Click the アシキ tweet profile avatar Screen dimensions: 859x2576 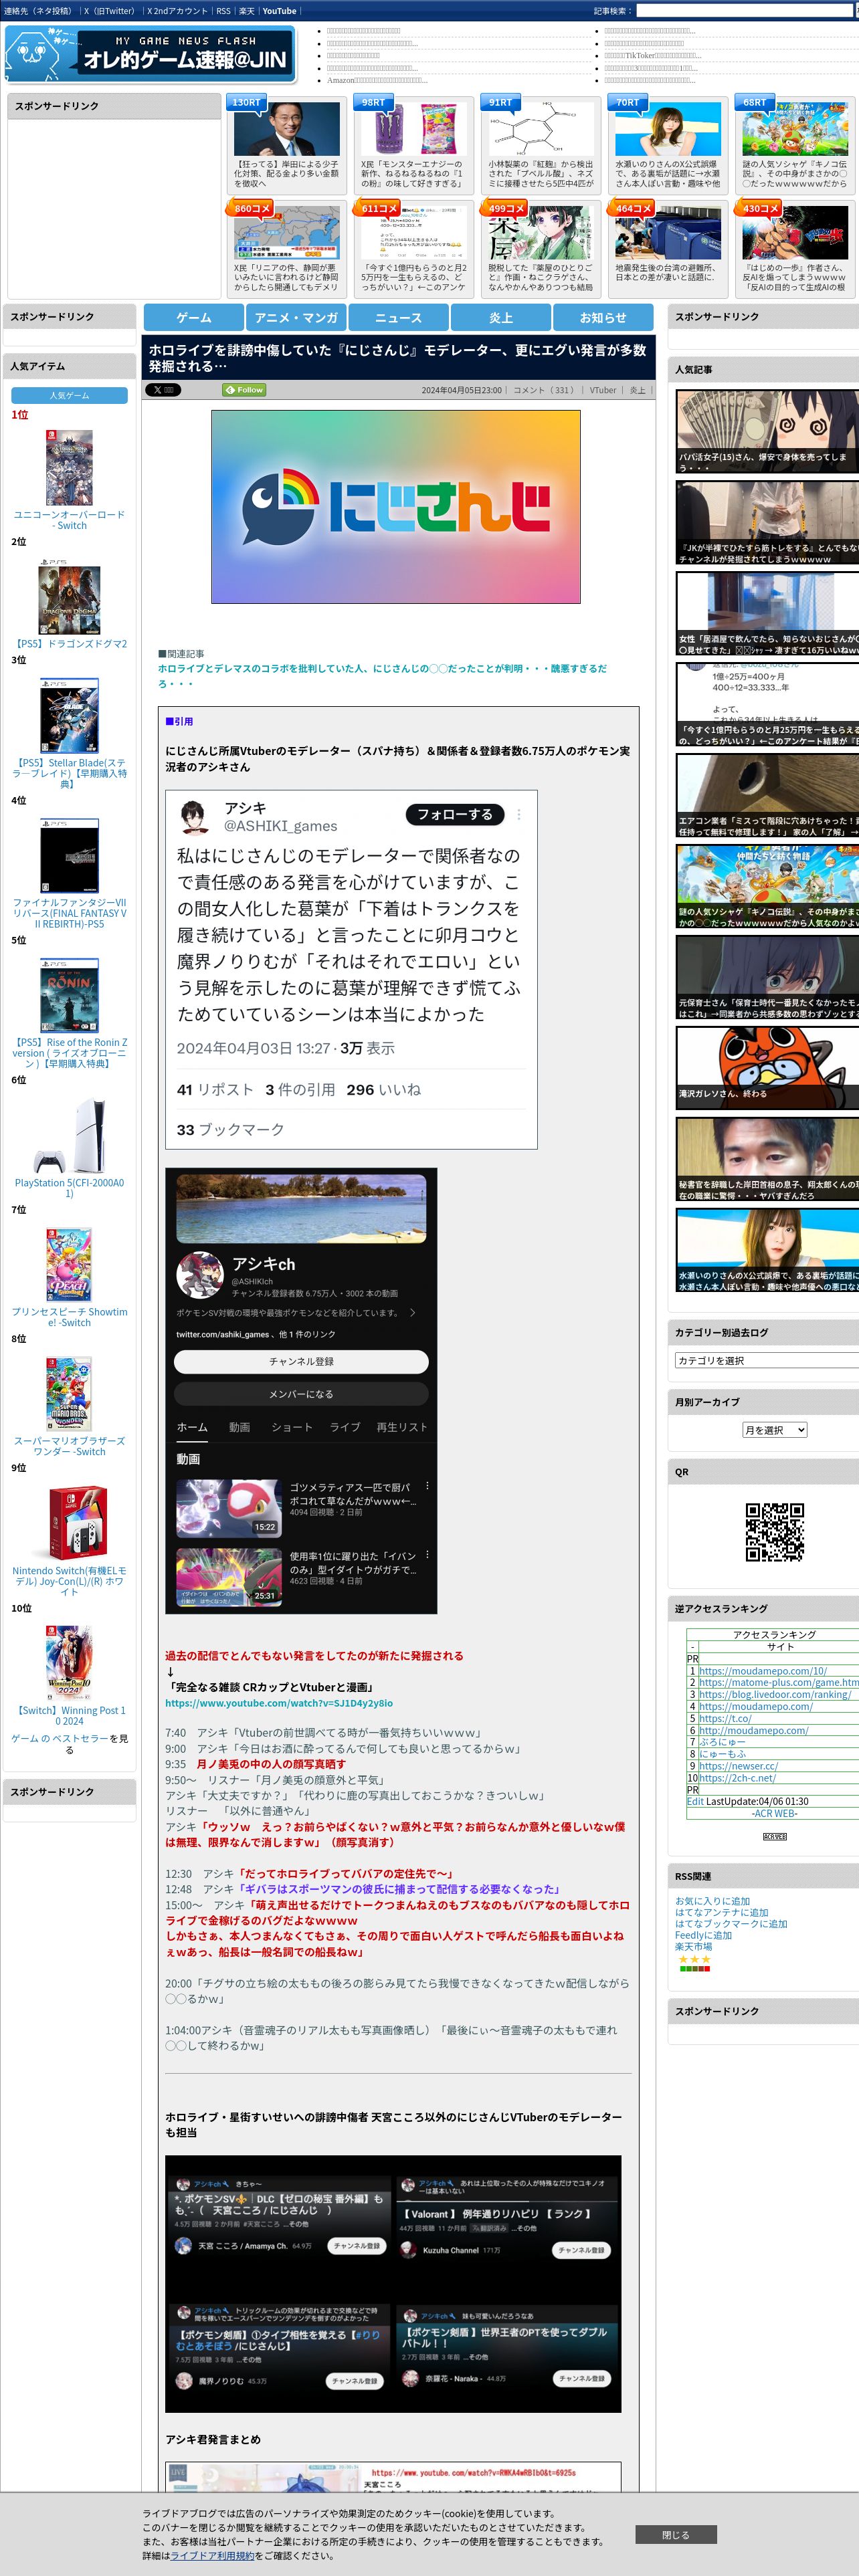coord(194,816)
